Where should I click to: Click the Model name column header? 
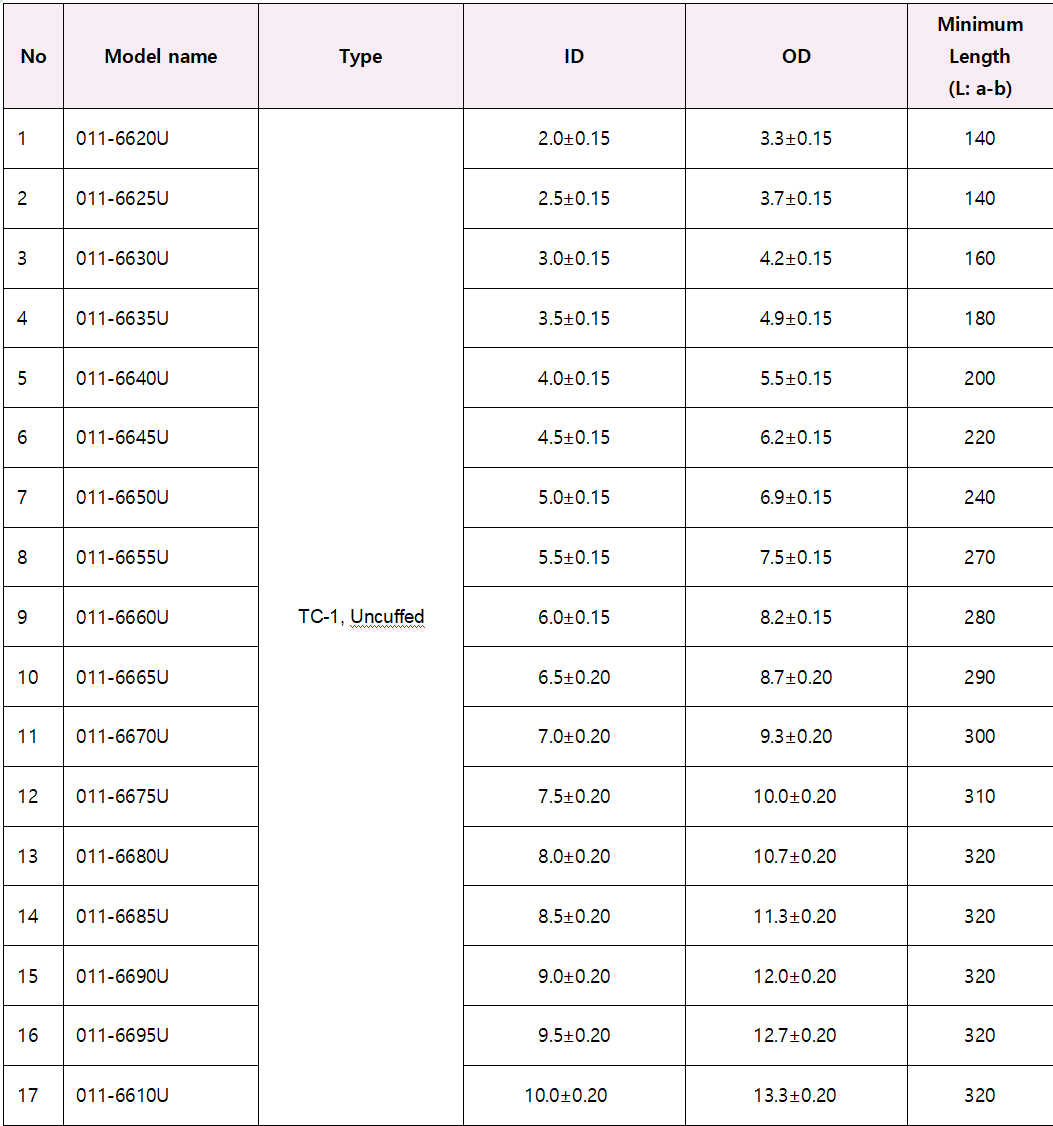point(160,57)
